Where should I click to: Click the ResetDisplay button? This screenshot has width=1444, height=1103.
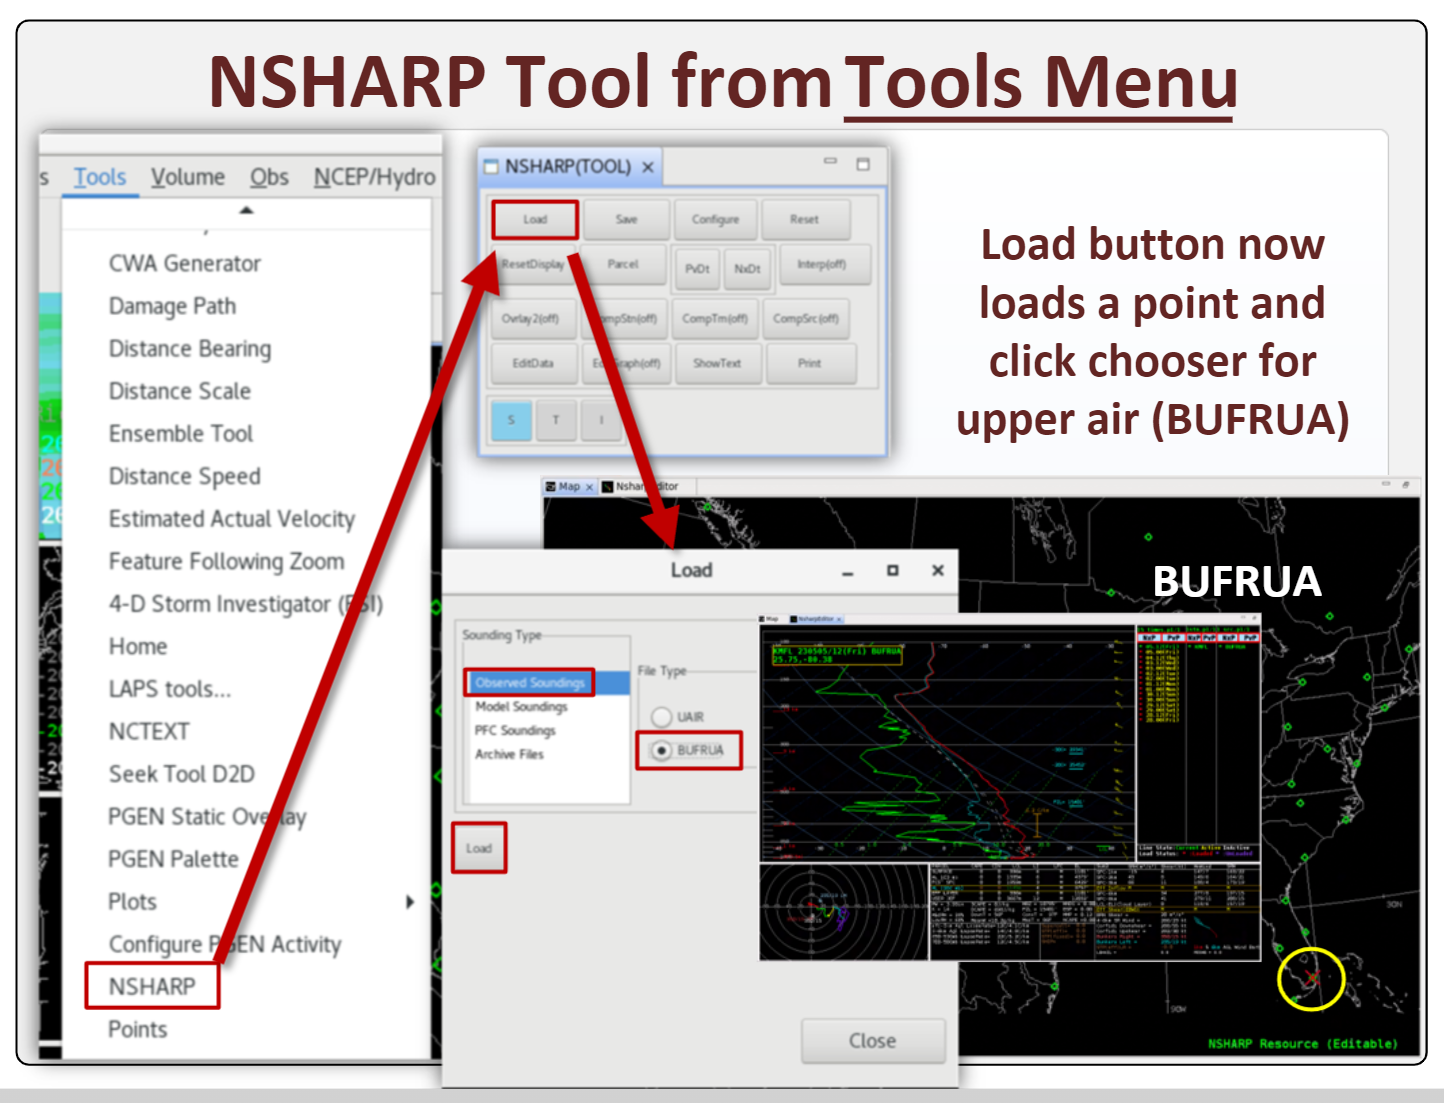(533, 264)
